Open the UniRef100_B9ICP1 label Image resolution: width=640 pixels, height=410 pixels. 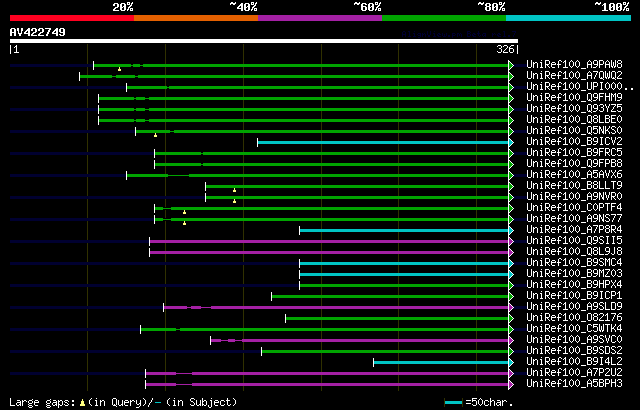574,296
